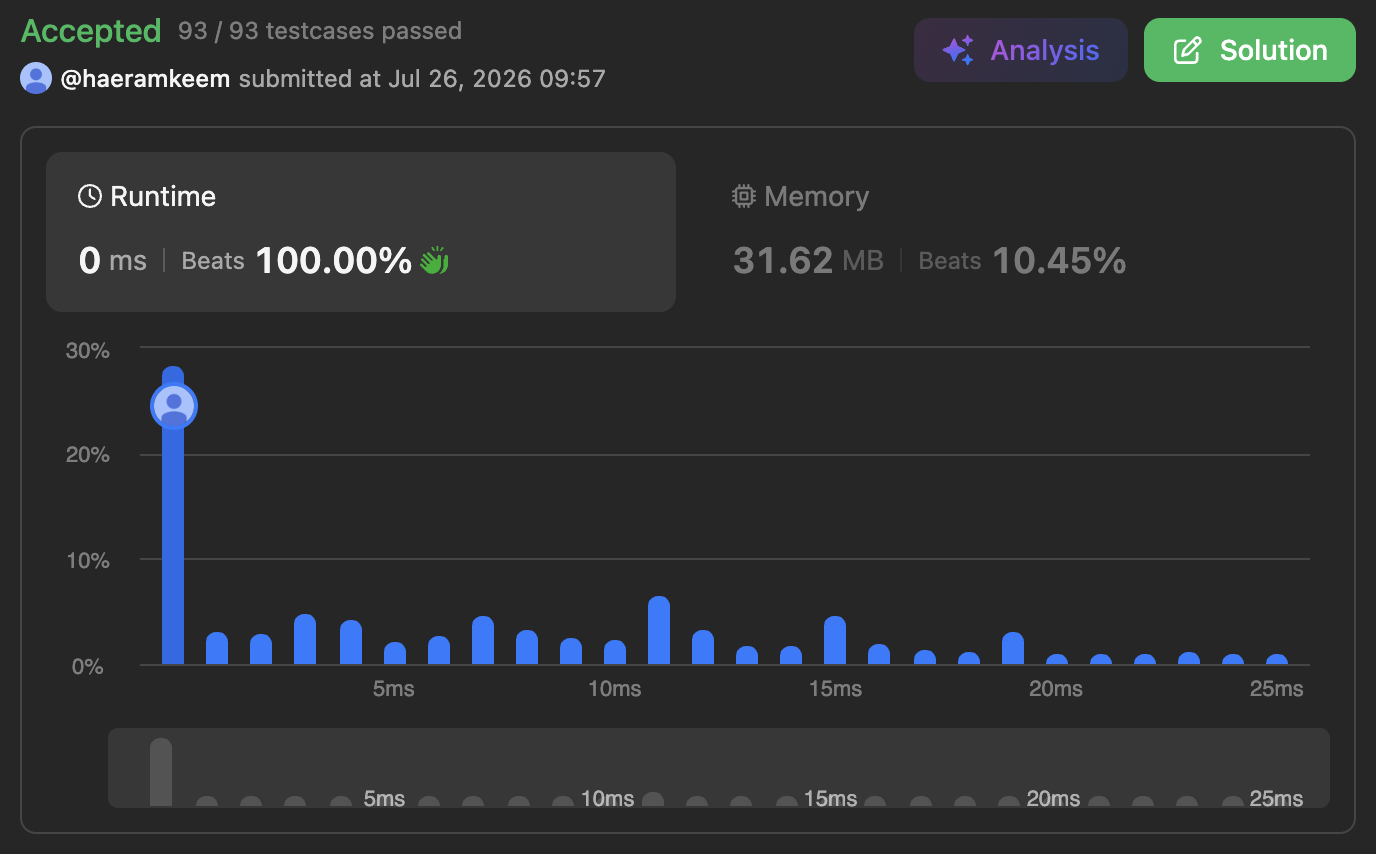The width and height of the screenshot is (1376, 854).
Task: Select the histogram bar at 15ms
Action: tap(835, 641)
